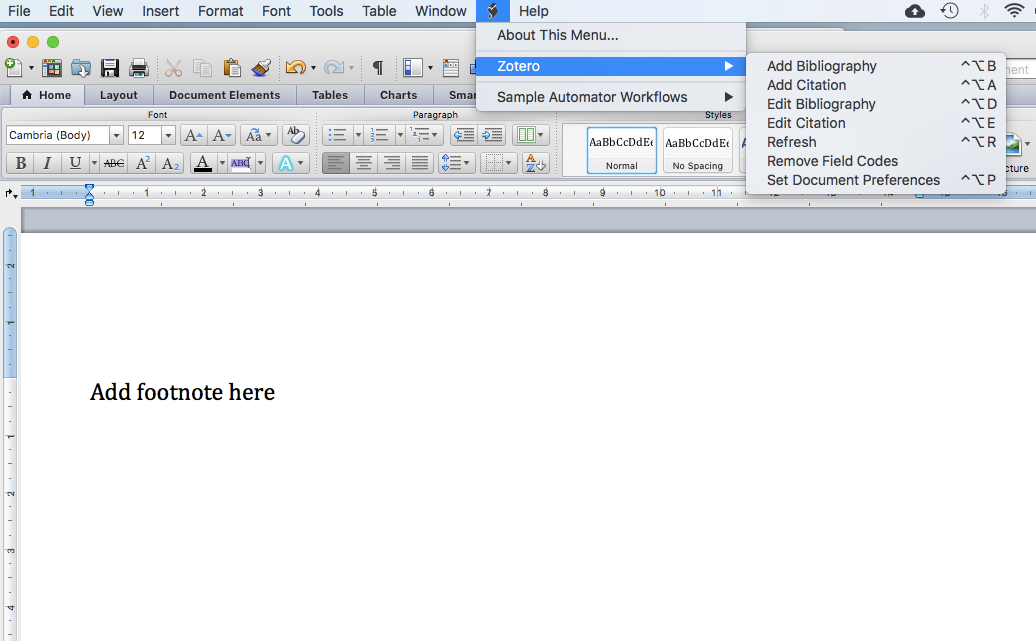Decrease font size
This screenshot has height=641, width=1036.
tap(221, 135)
